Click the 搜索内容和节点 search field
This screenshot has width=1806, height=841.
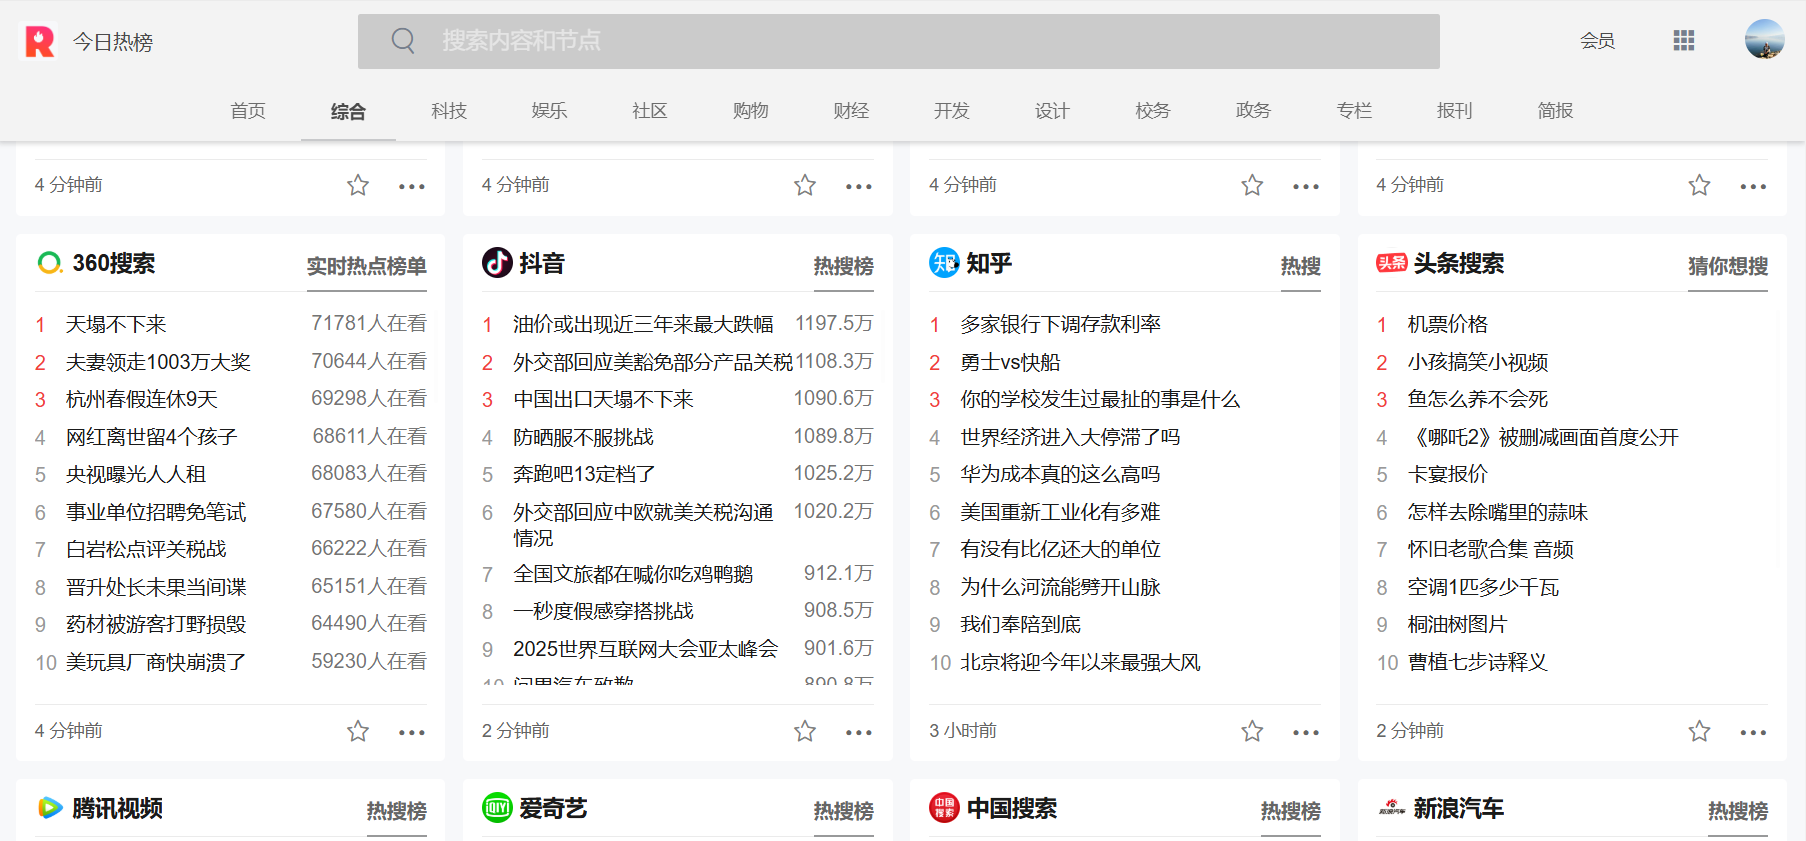[898, 41]
